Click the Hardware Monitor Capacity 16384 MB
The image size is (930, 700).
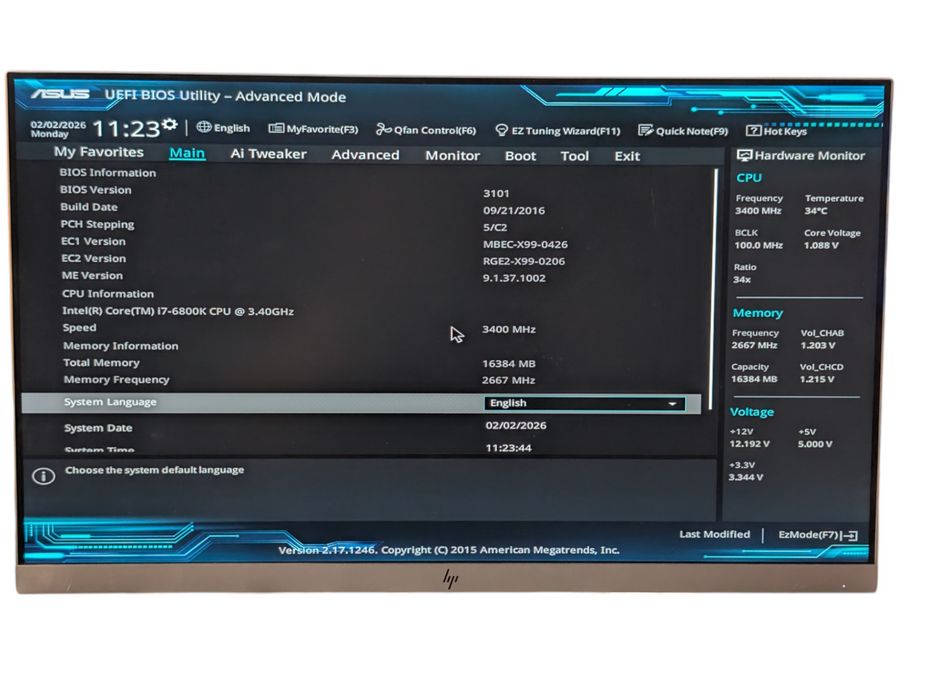click(x=754, y=379)
